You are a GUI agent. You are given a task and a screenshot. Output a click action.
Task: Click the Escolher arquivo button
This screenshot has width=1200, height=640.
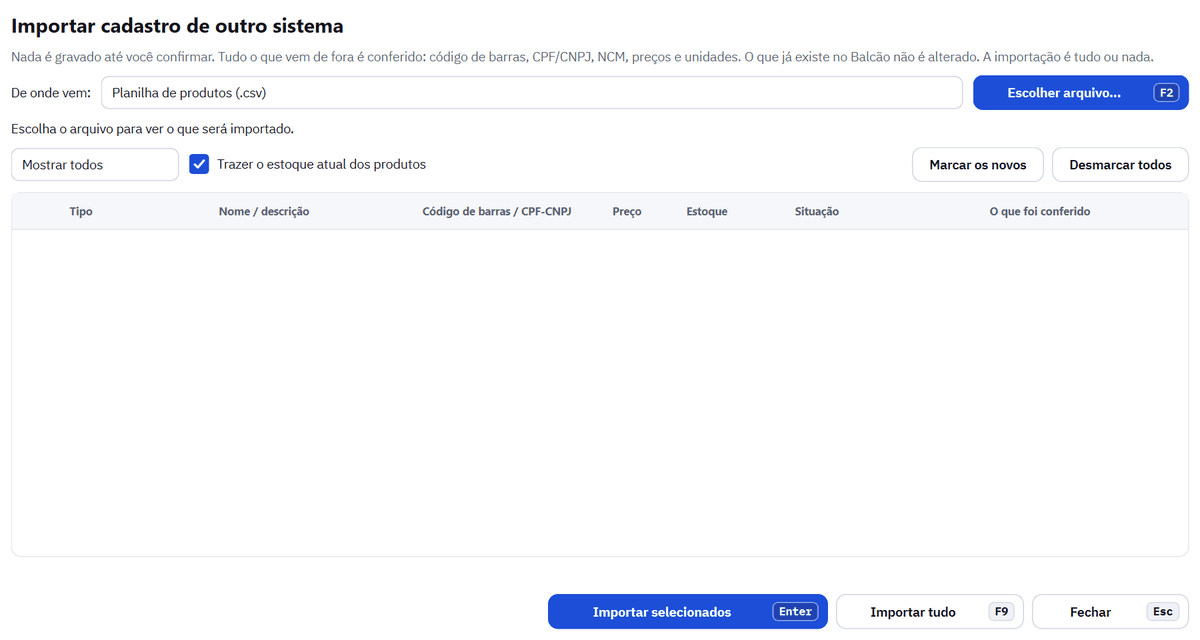click(1080, 93)
